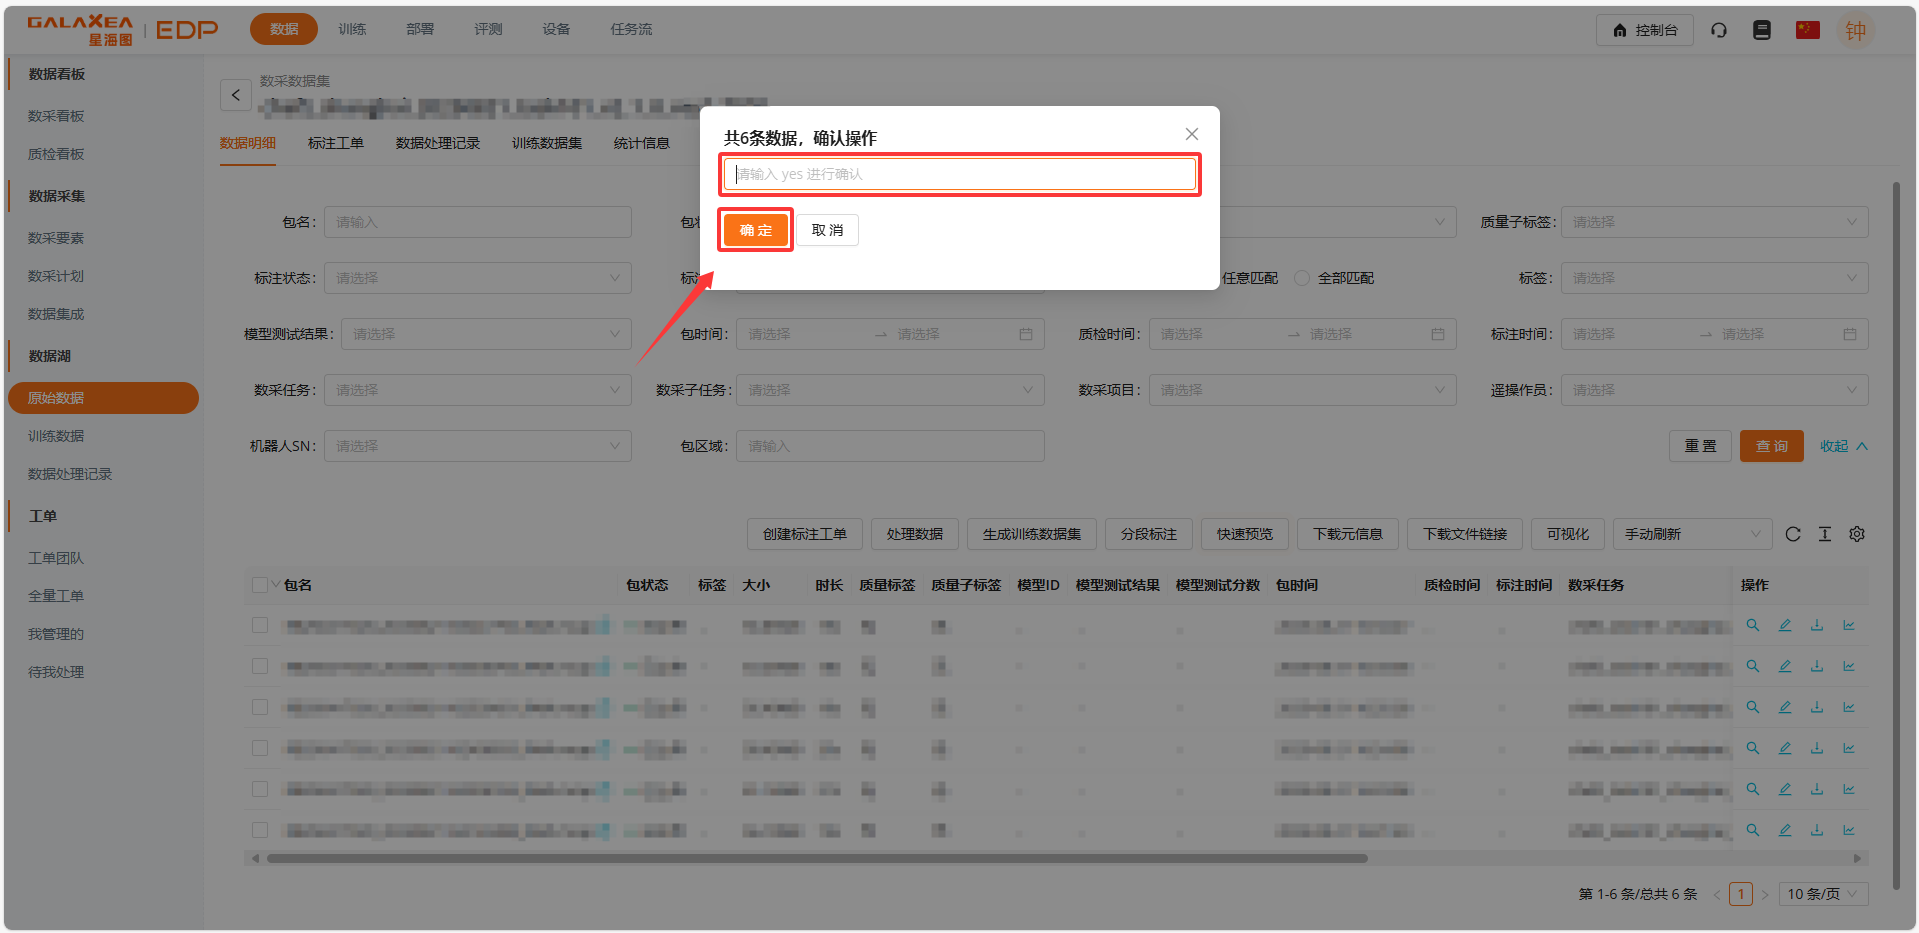
Task: Click the yes confirmation input field
Action: tap(960, 174)
